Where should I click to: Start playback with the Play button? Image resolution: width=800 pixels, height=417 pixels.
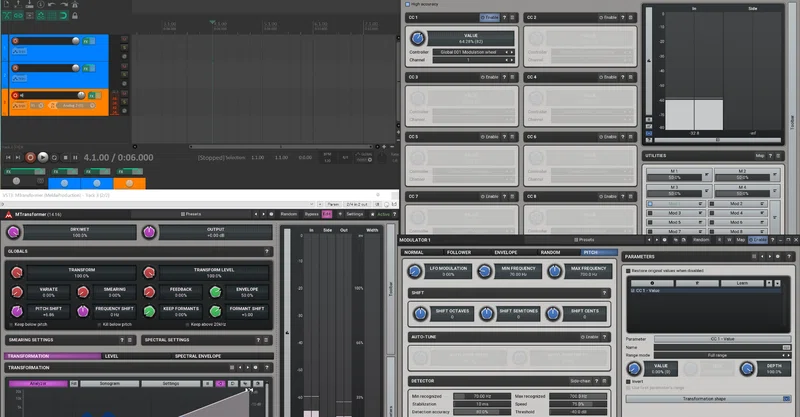(43, 158)
